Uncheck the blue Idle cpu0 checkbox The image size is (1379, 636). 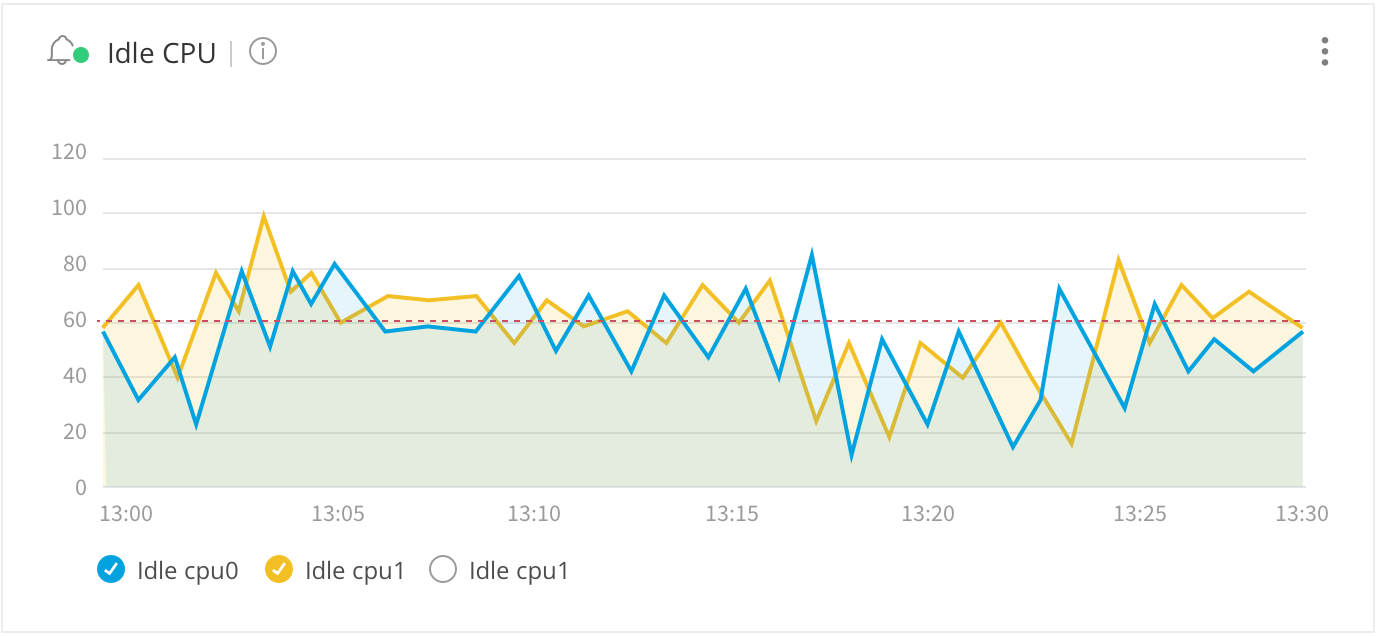[111, 570]
